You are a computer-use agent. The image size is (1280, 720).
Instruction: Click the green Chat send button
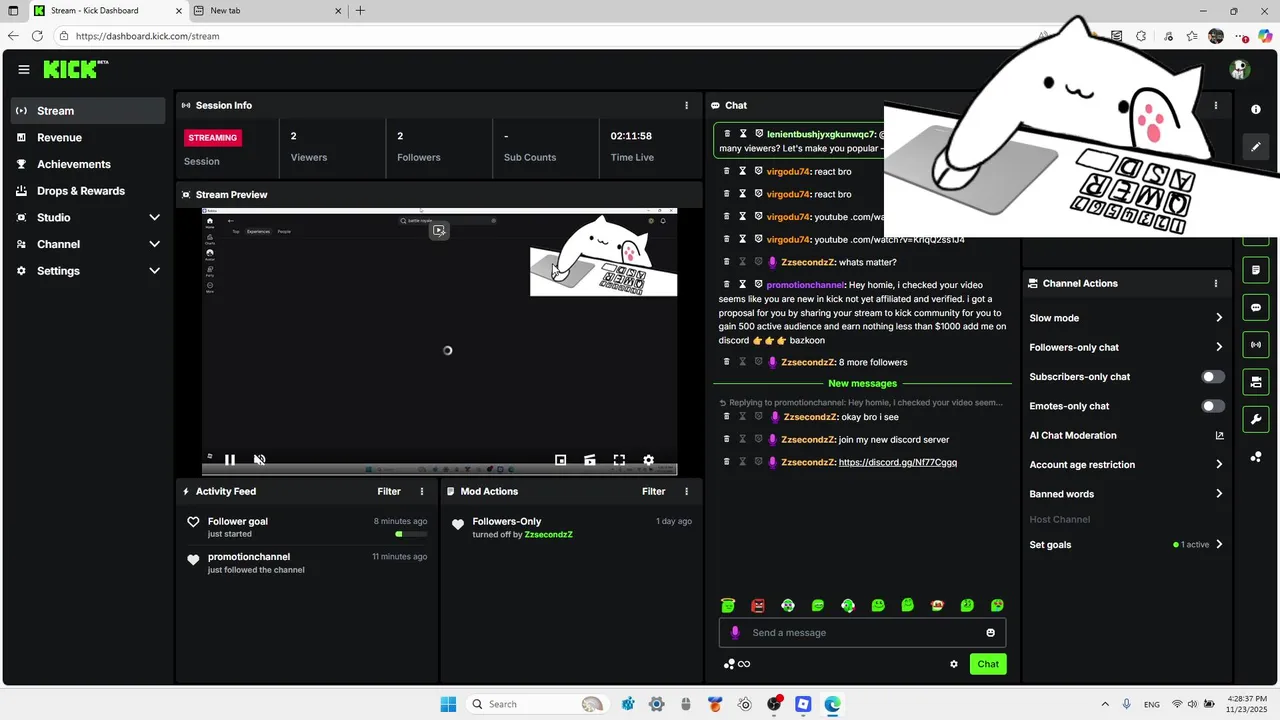pyautogui.click(x=988, y=664)
